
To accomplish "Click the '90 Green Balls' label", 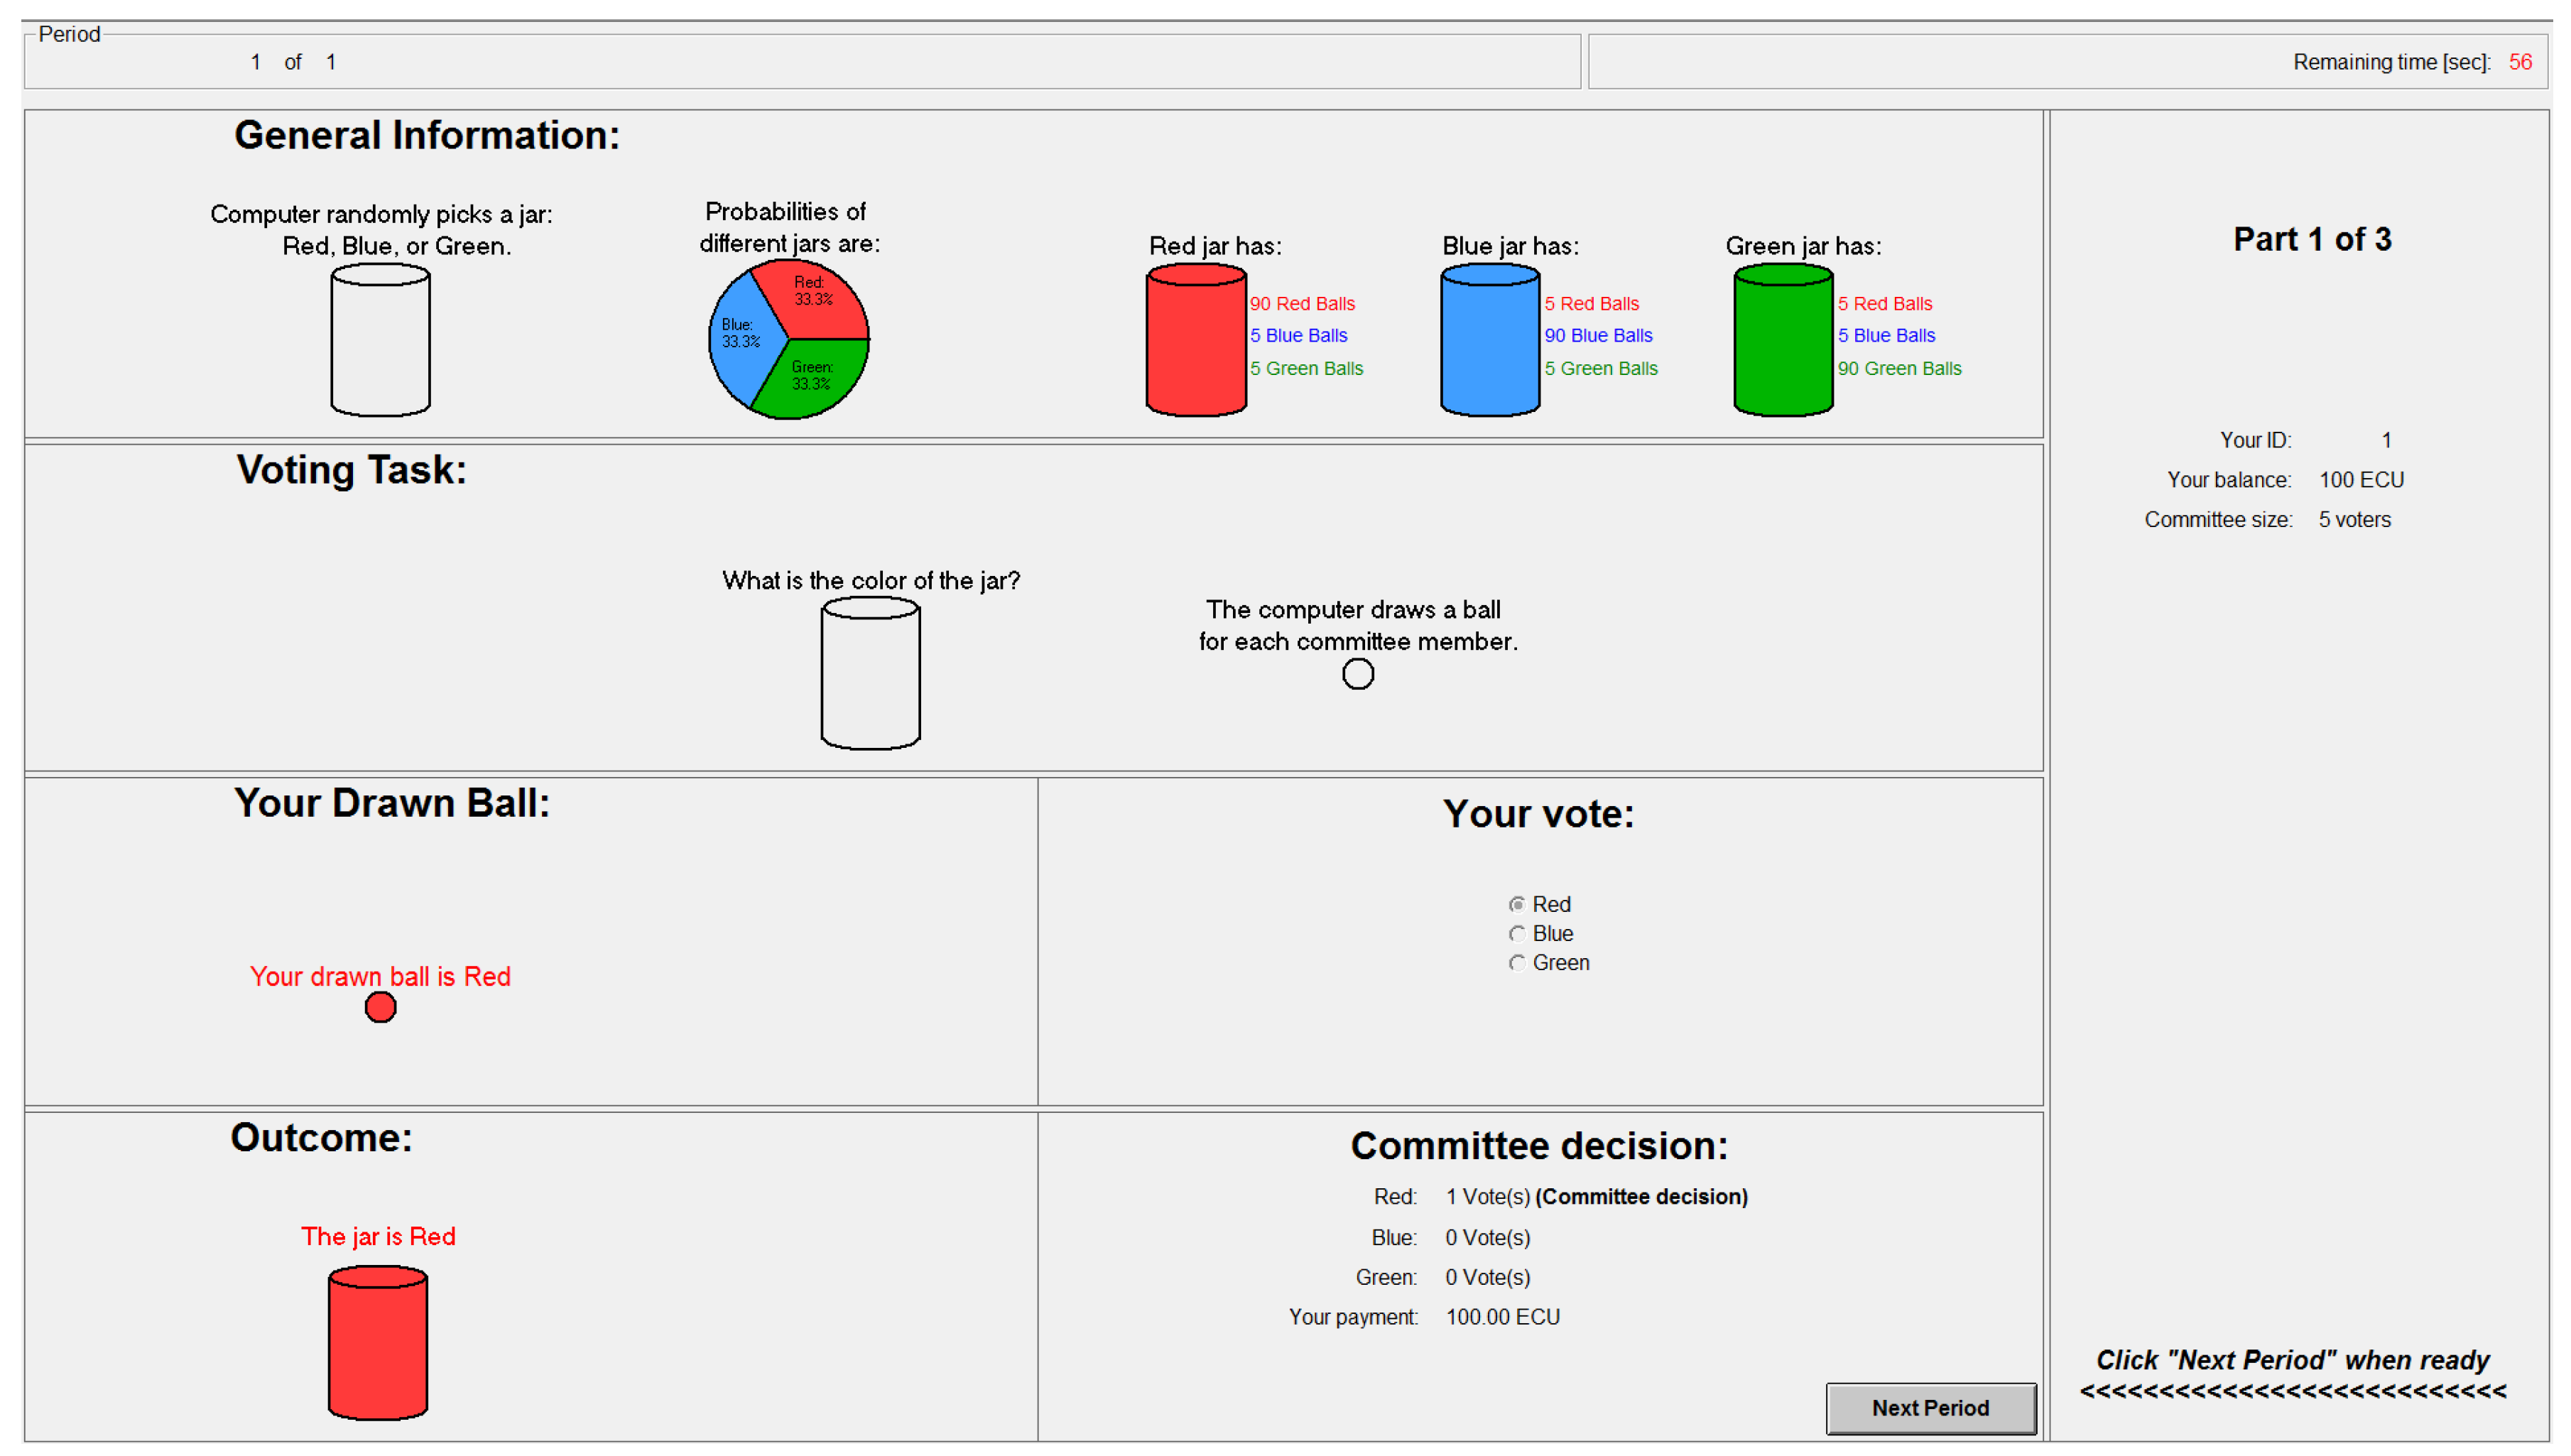I will click(x=1899, y=368).
